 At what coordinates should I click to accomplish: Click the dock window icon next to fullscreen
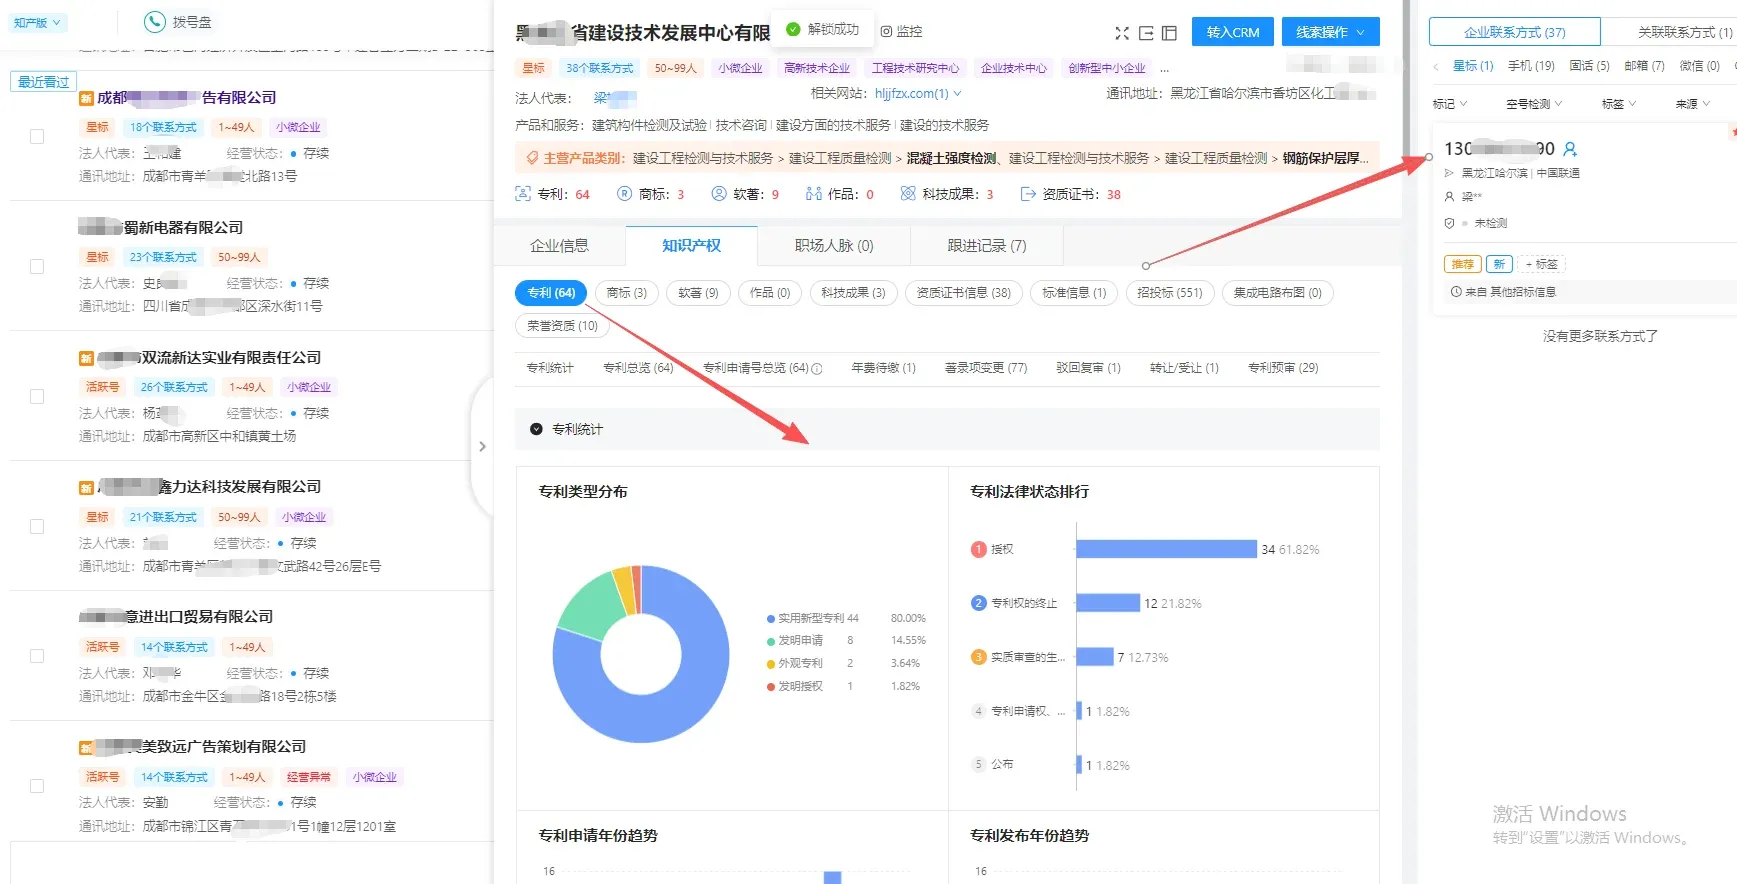(1146, 33)
